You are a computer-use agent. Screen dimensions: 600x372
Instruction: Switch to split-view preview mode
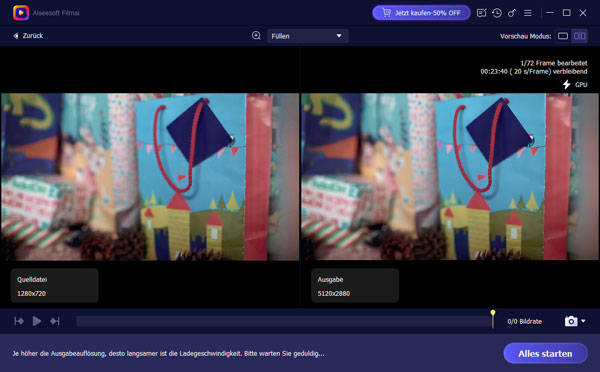[x=579, y=36]
